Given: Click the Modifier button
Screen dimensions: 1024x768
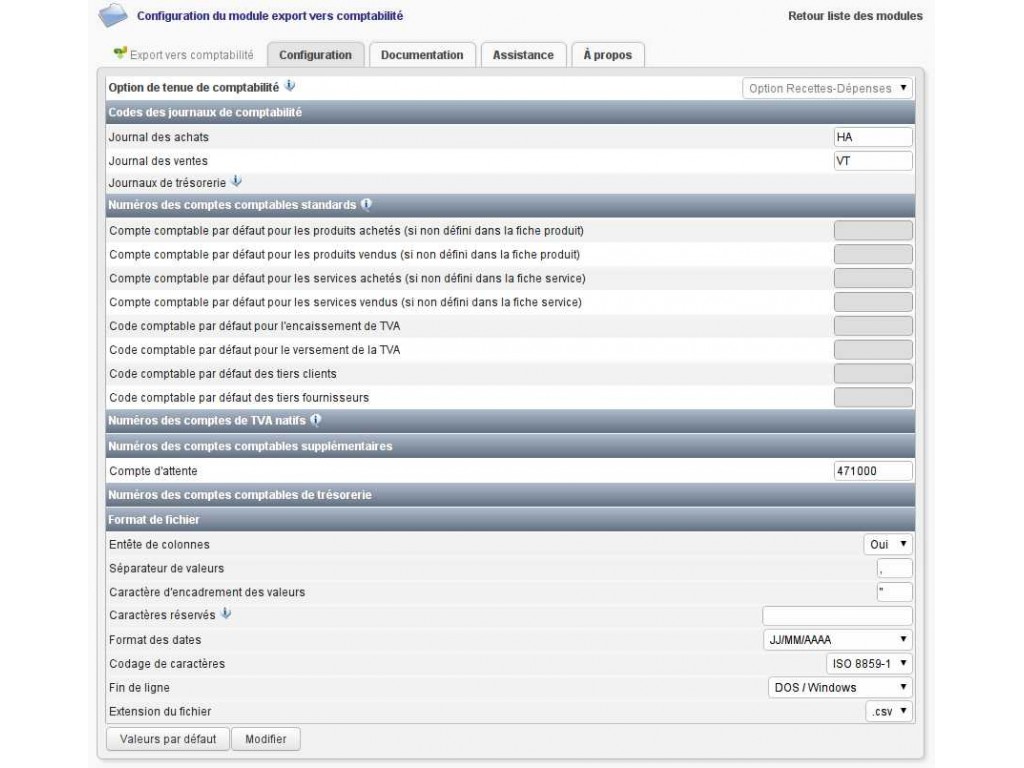Looking at the screenshot, I should pos(266,739).
